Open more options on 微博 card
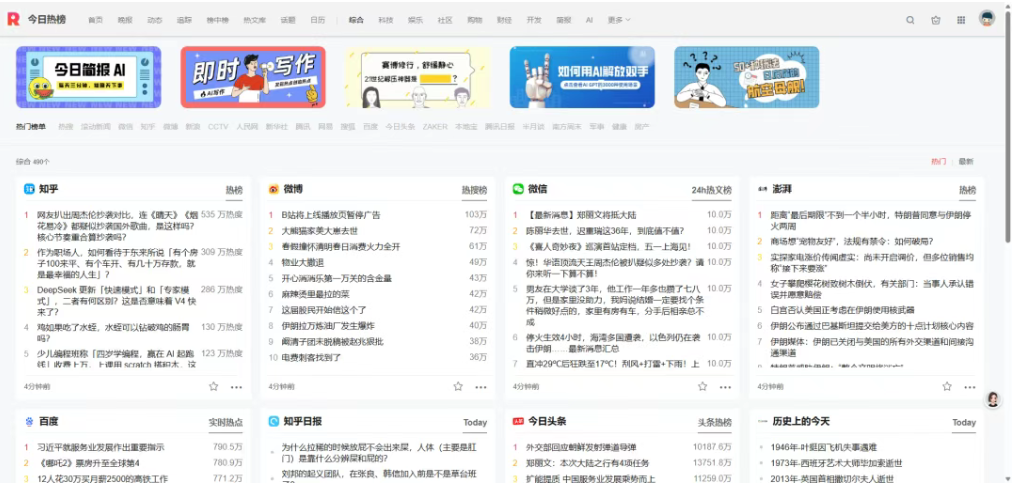Screen dimensions: 1017x498 [x=481, y=387]
